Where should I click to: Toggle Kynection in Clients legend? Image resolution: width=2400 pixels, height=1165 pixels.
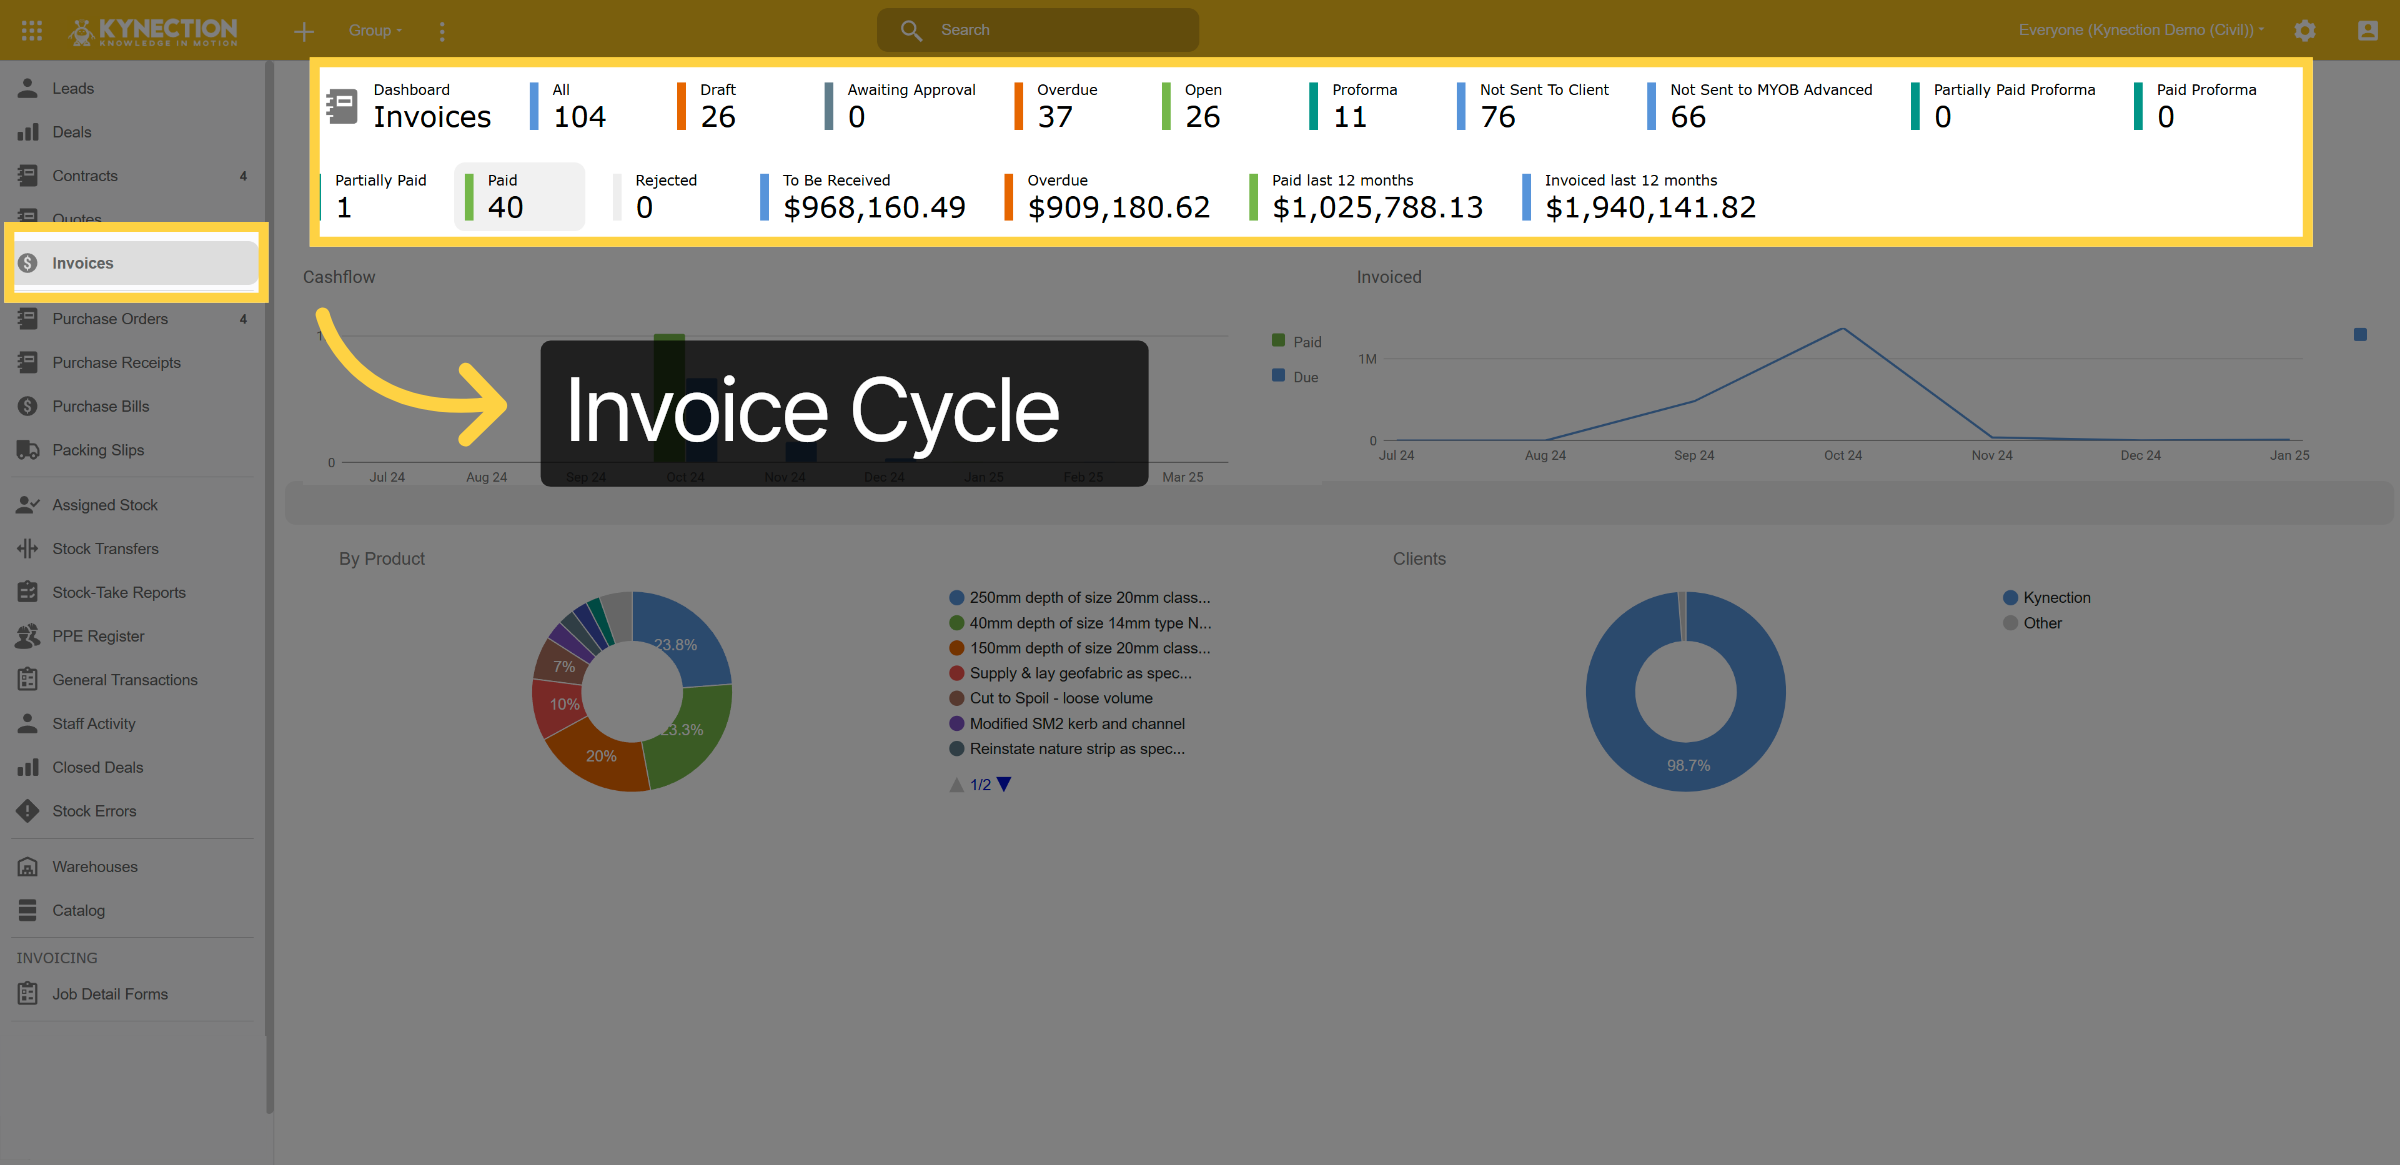(x=2047, y=598)
